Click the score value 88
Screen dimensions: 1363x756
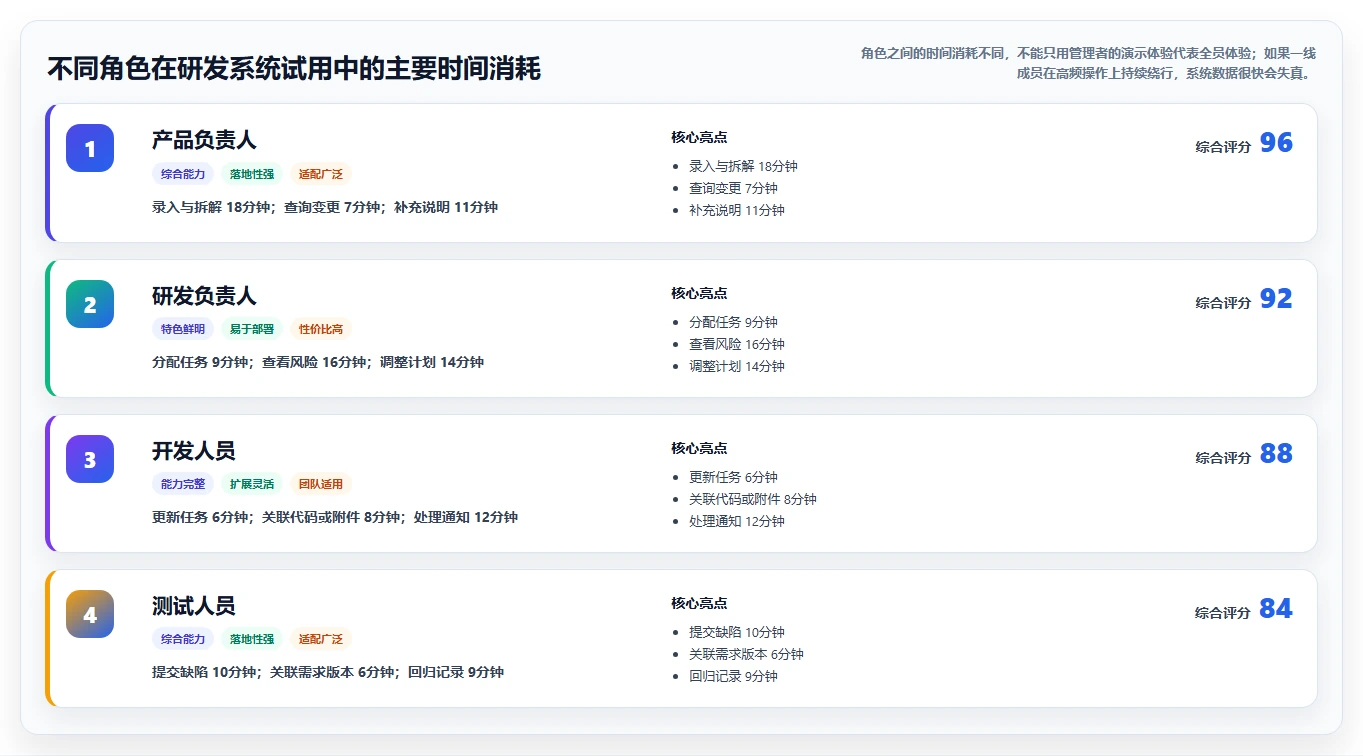(1276, 454)
